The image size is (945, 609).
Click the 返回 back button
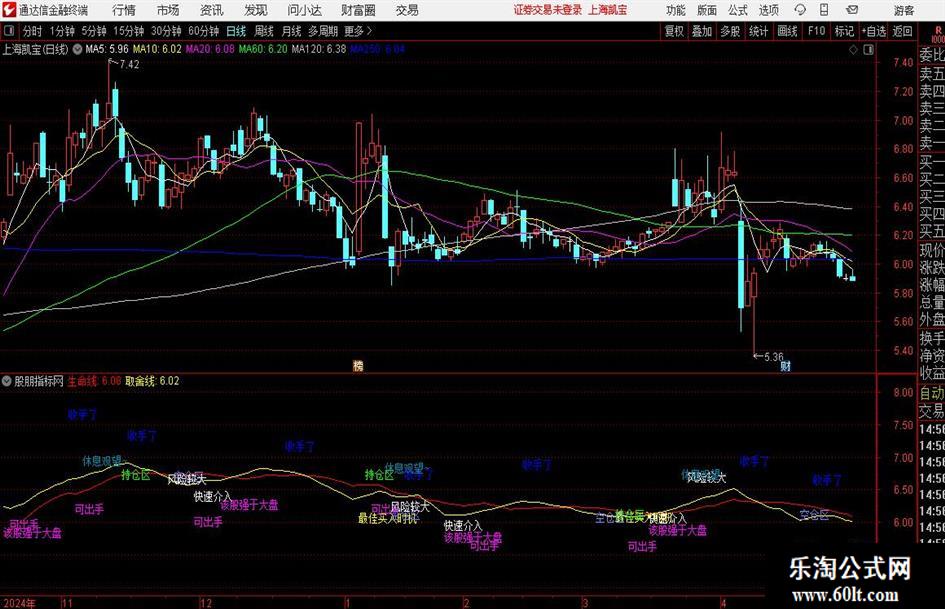902,31
